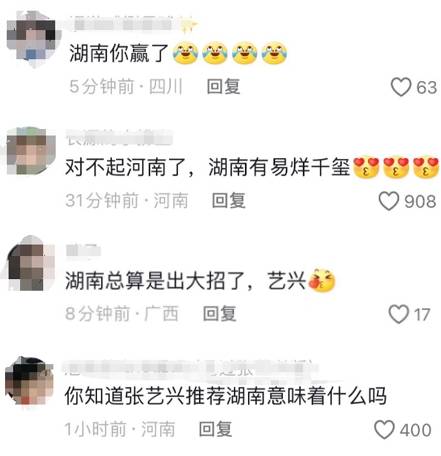Reply to the 对不起河南了 comment
Image resolution: width=441 pixels, height=456 pixels.
point(229,201)
